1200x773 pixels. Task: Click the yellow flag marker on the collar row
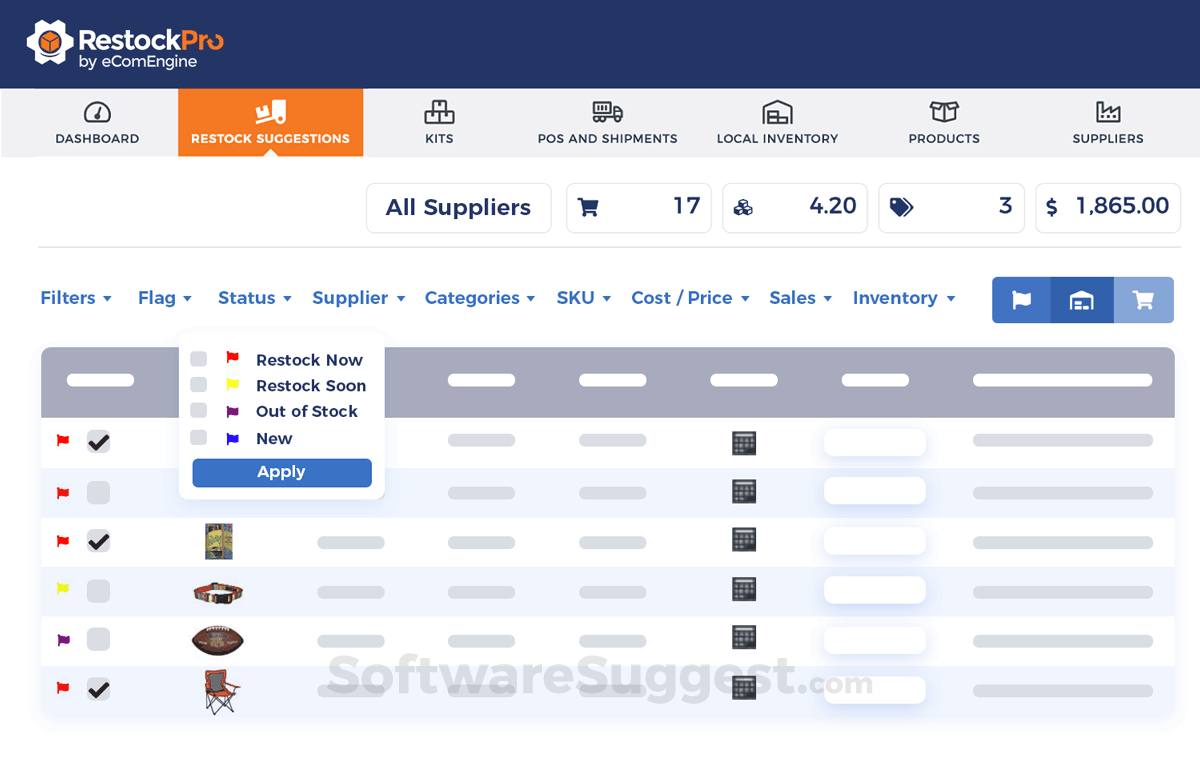click(x=62, y=590)
